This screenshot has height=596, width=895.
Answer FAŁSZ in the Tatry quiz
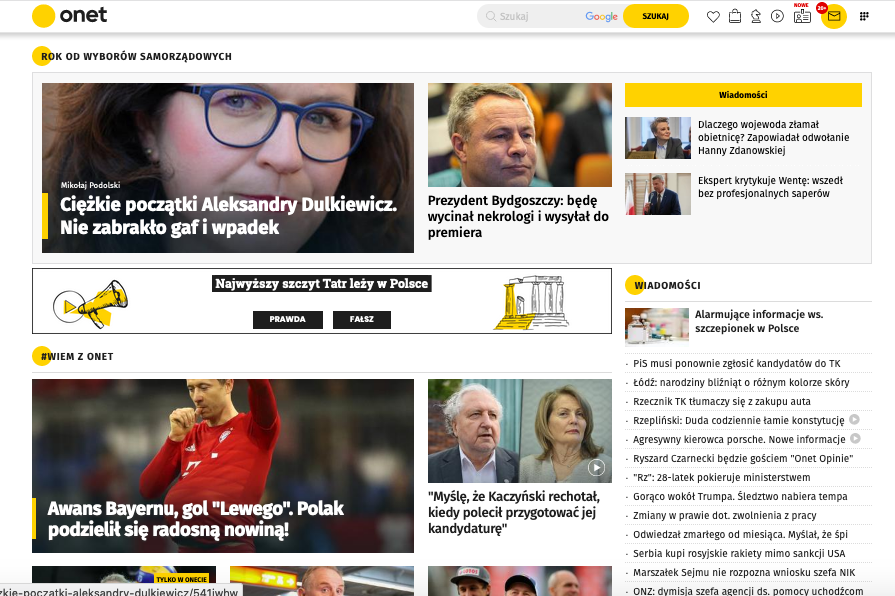point(361,320)
